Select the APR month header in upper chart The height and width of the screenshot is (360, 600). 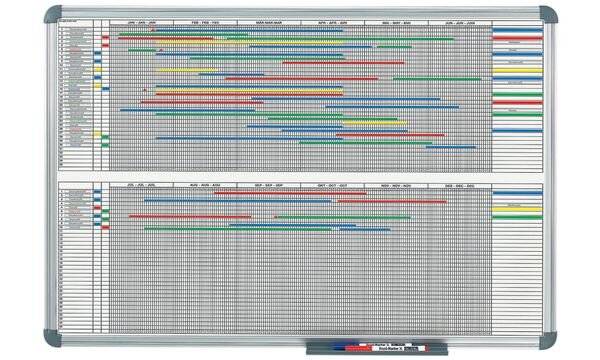[x=333, y=23]
